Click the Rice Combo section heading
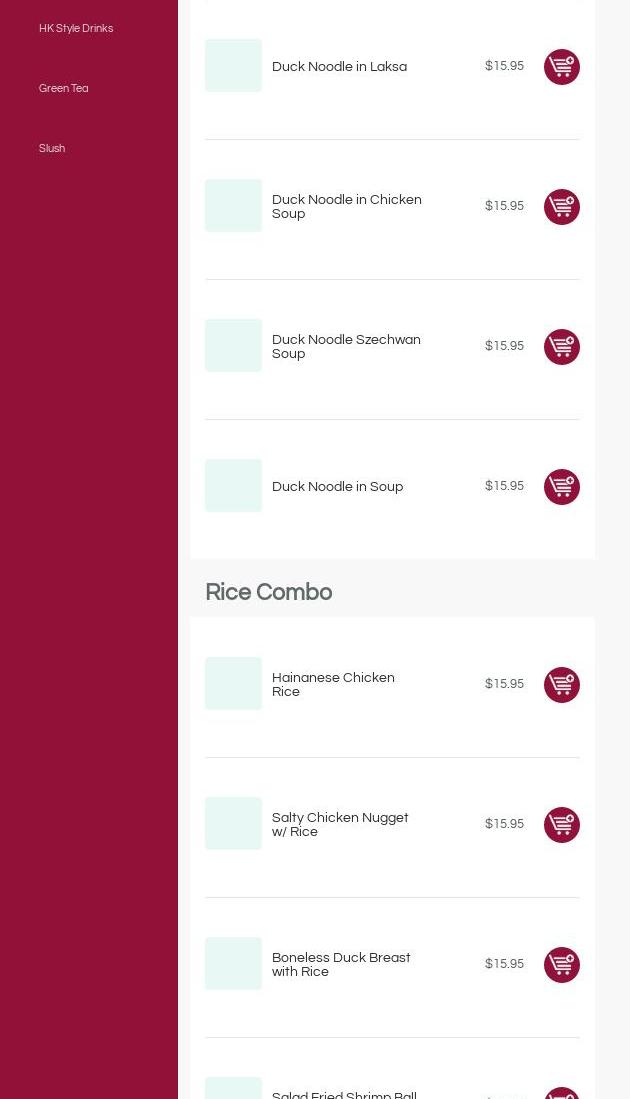Screen dimensions: 630x1099 pyautogui.click(x=268, y=593)
